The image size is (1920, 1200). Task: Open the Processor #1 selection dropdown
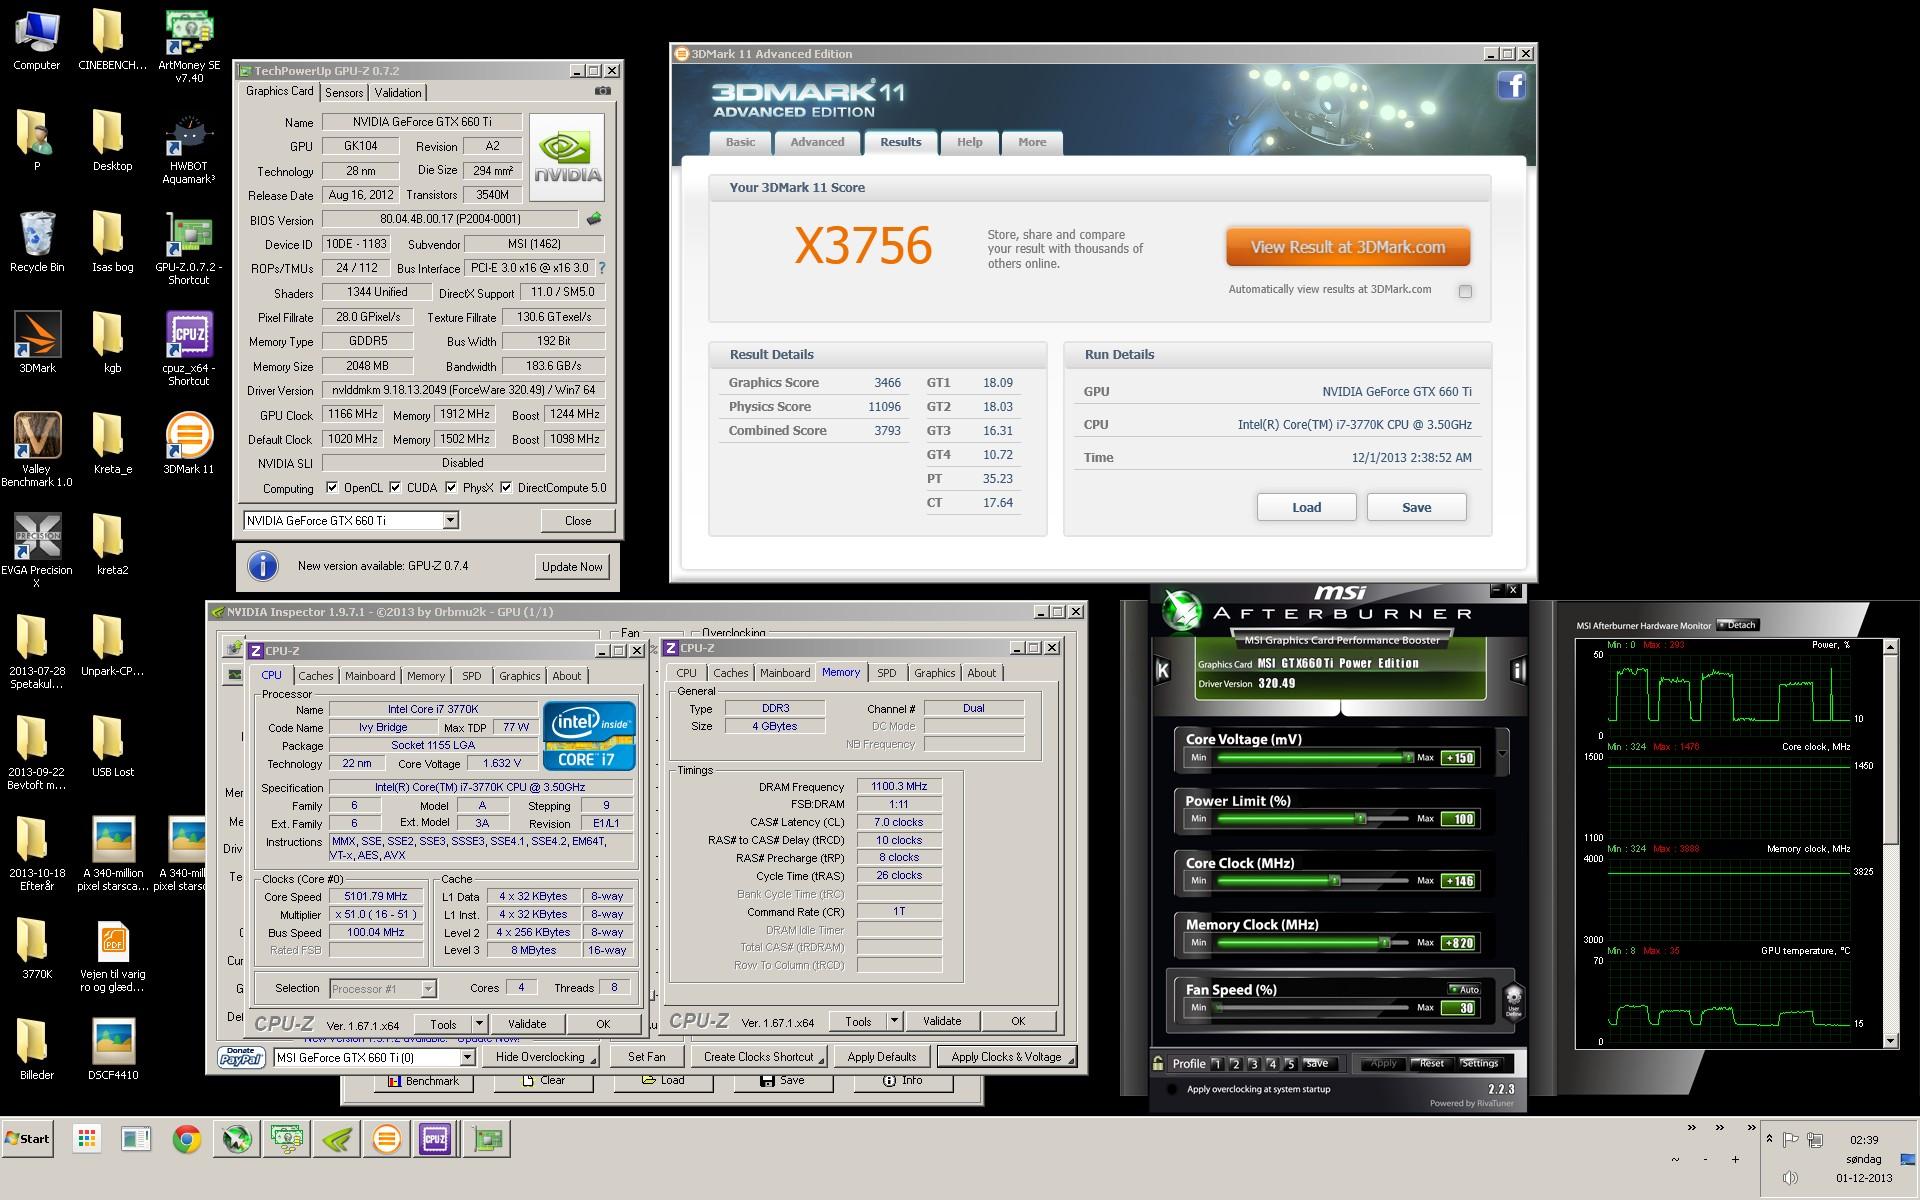pos(428,988)
